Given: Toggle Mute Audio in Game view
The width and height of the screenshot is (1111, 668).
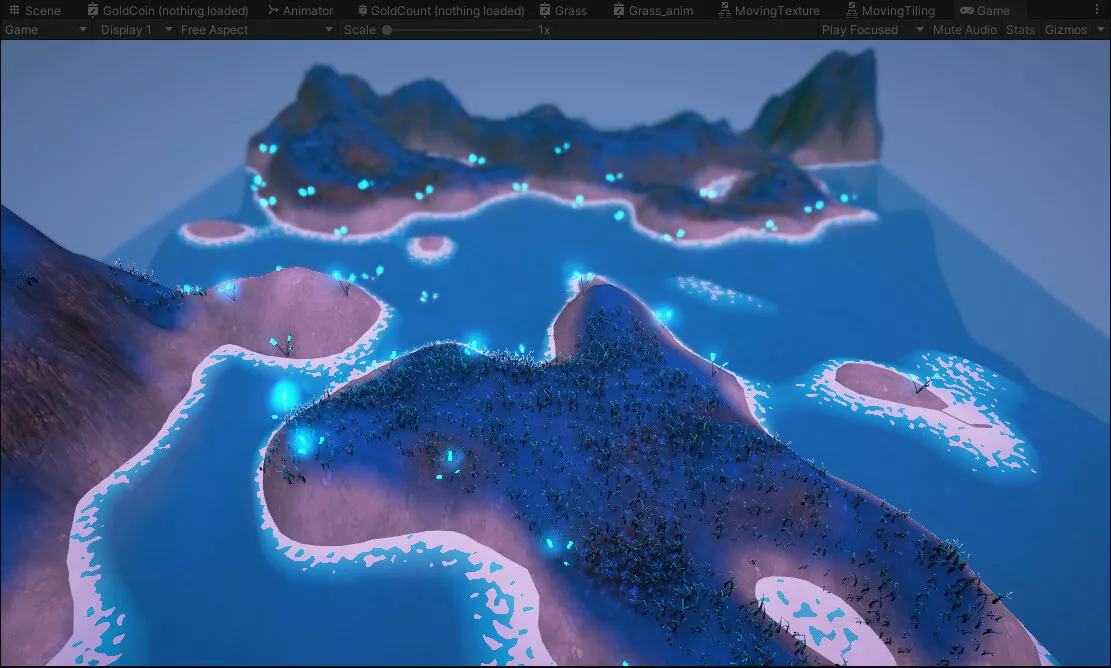Looking at the screenshot, I should 964,30.
